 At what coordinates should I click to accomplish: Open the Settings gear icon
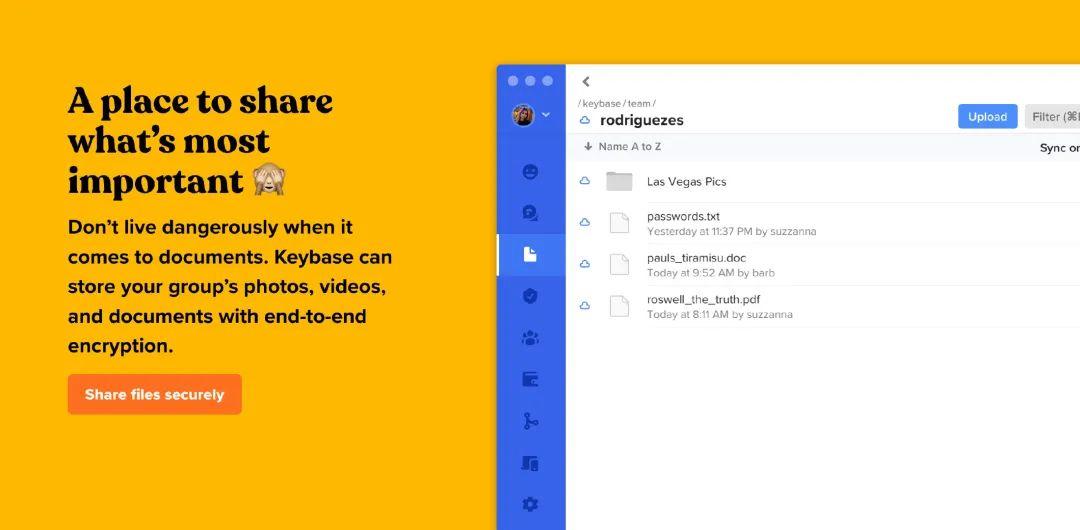click(x=530, y=504)
